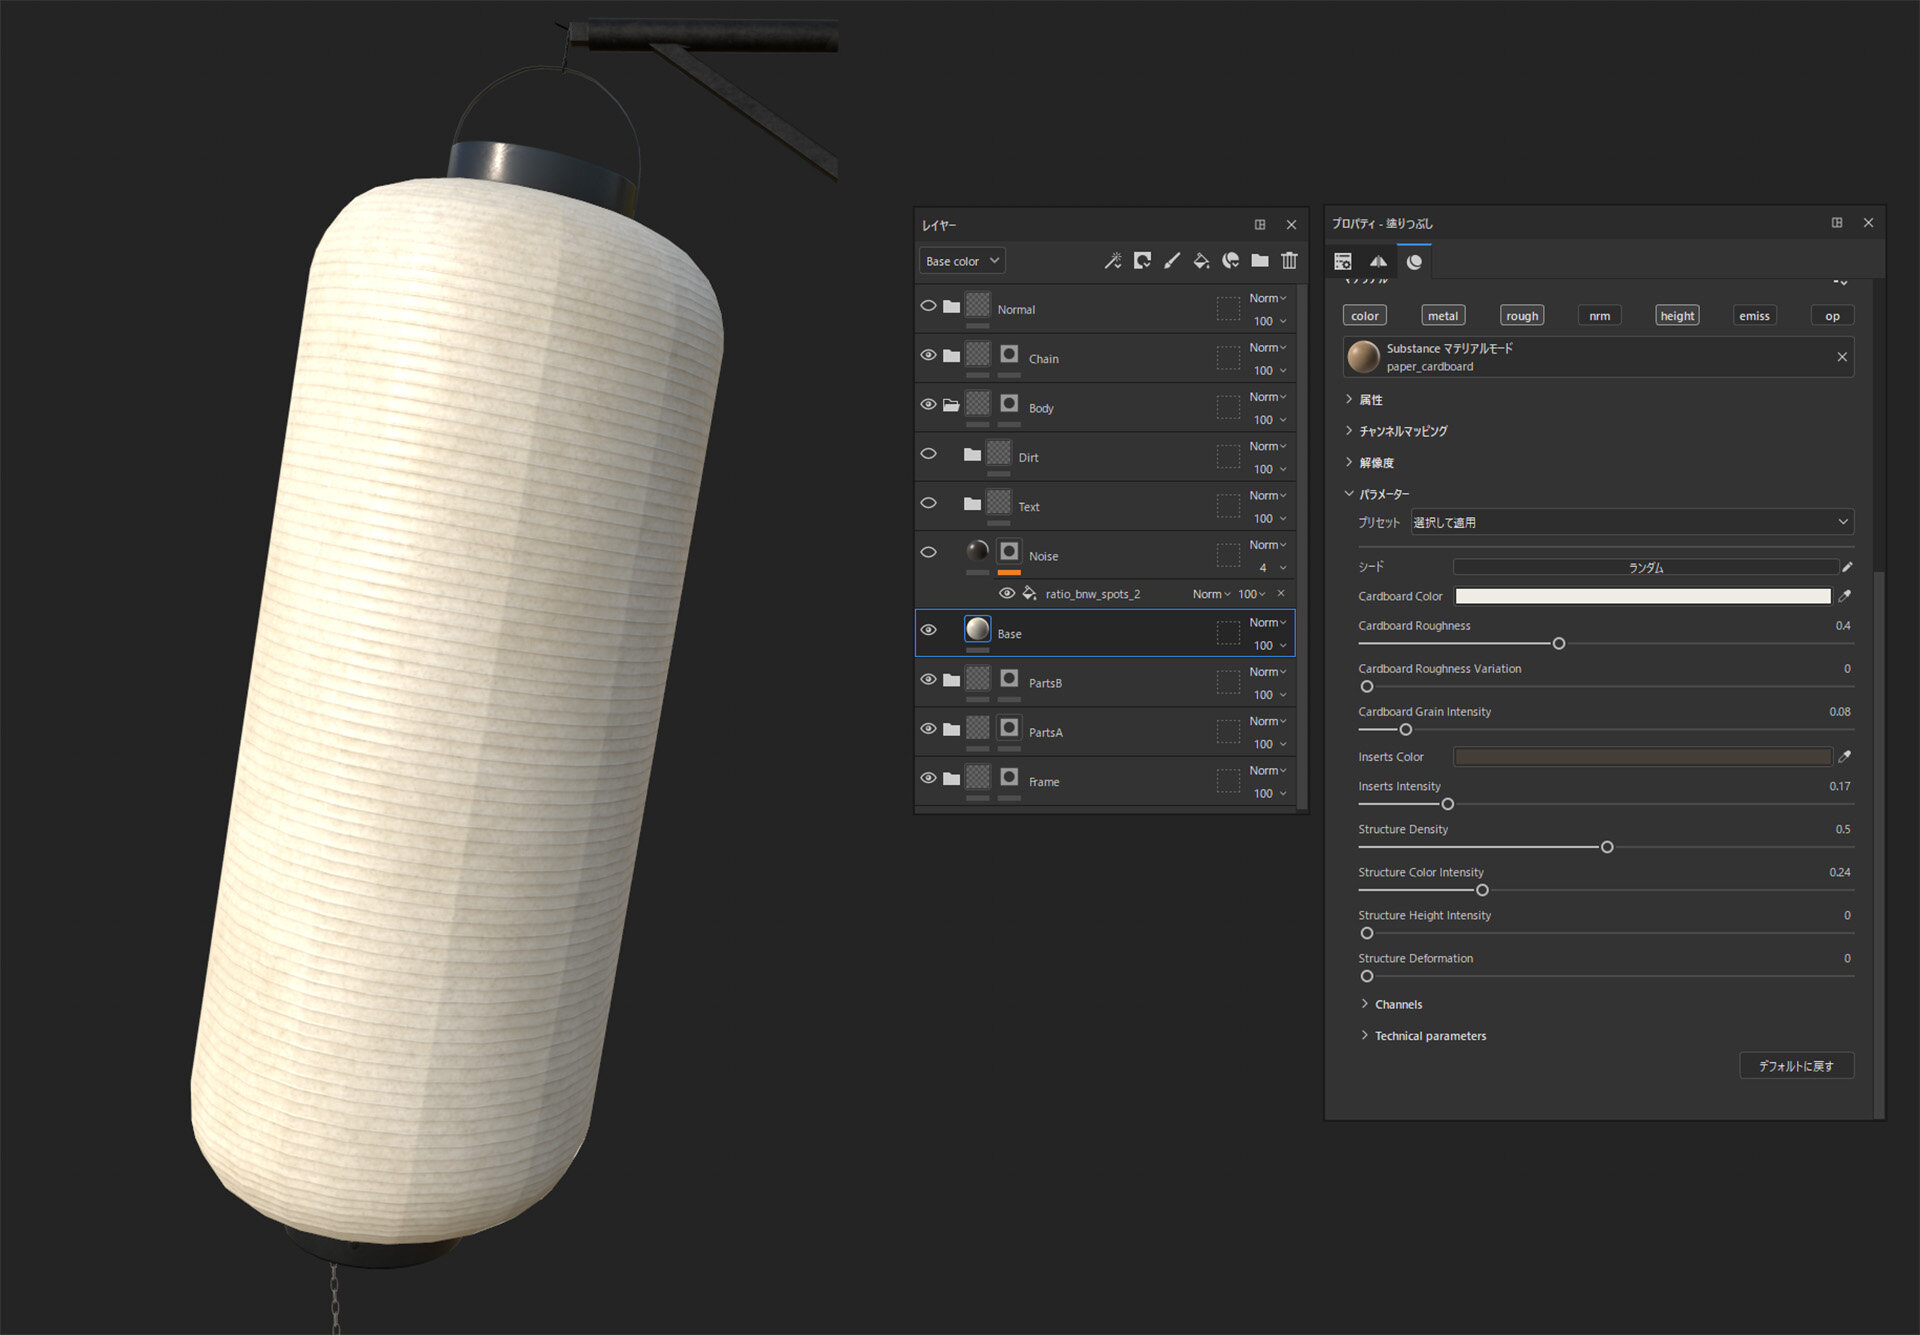Screen dimensions: 1920x1335
Task: Click the Cardboard Color swatch
Action: (x=1642, y=596)
